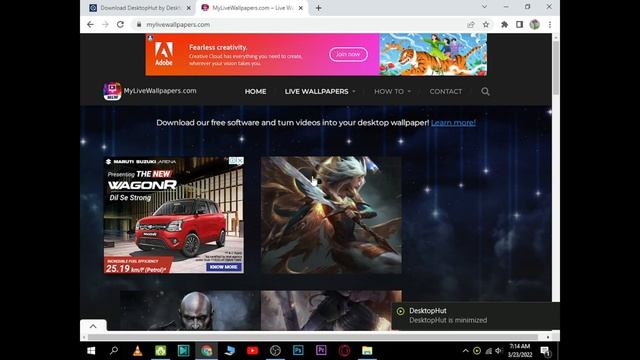The height and width of the screenshot is (360, 640).
Task: Click the padlock site info icon
Action: tap(139, 24)
